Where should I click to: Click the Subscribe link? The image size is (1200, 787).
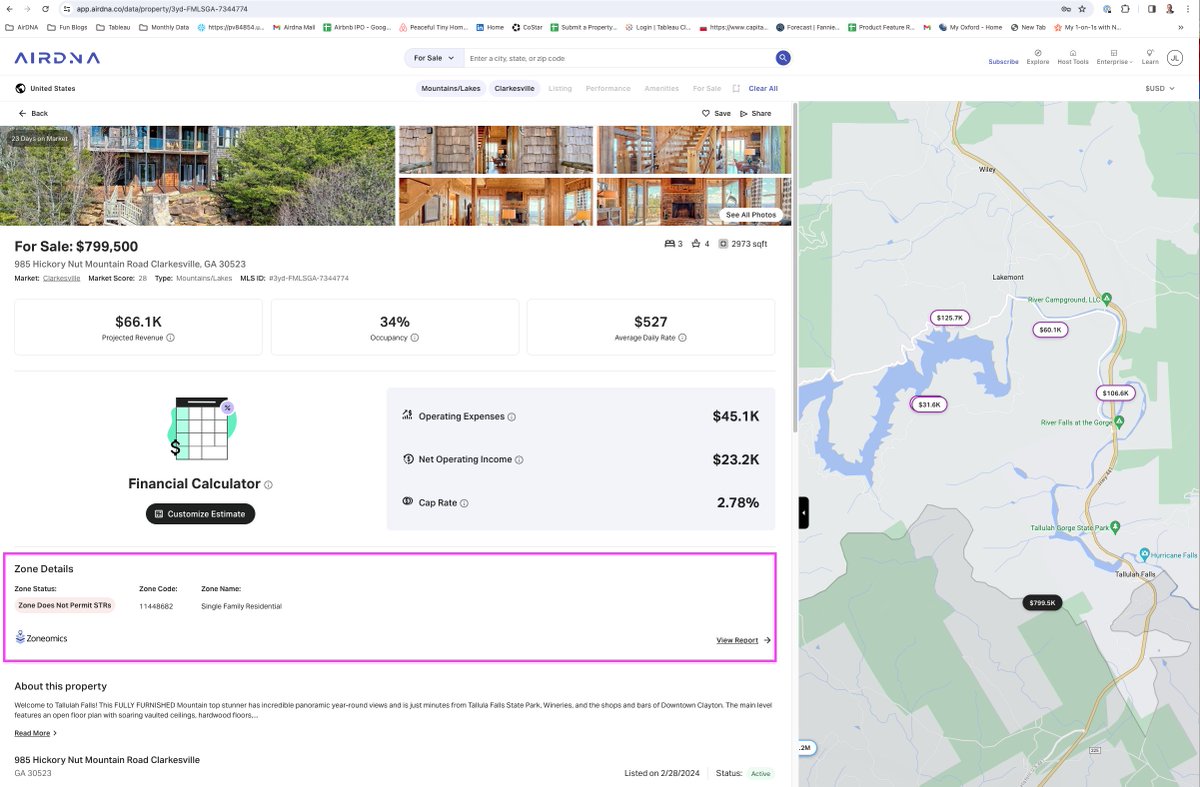(x=1003, y=62)
